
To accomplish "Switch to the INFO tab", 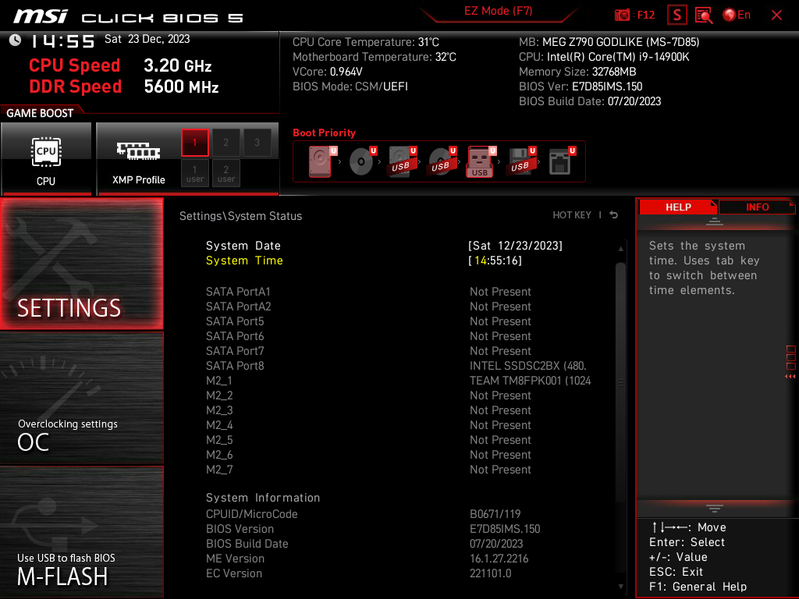I will point(757,207).
